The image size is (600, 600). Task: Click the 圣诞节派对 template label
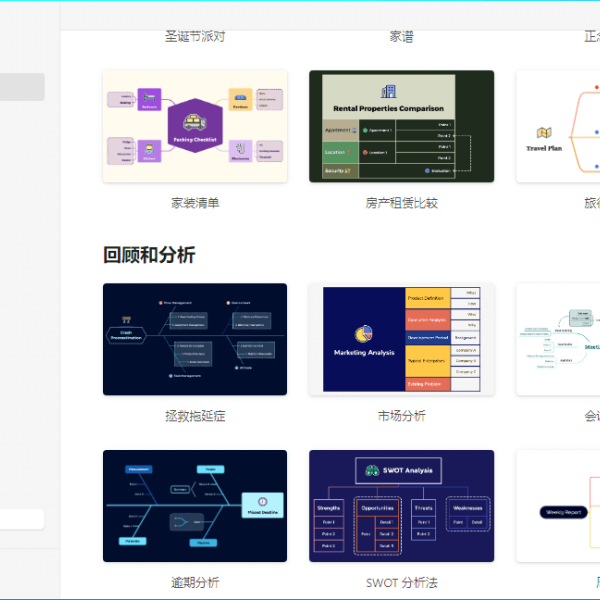[x=195, y=37]
